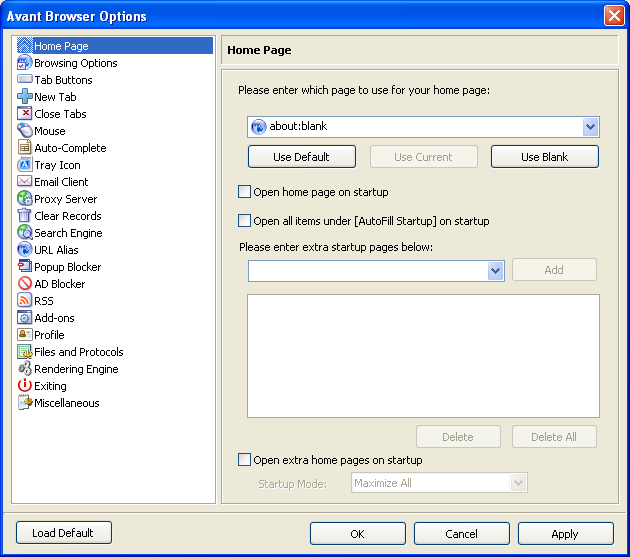Click the Use Blank button
Image resolution: width=630 pixels, height=557 pixels.
544,157
